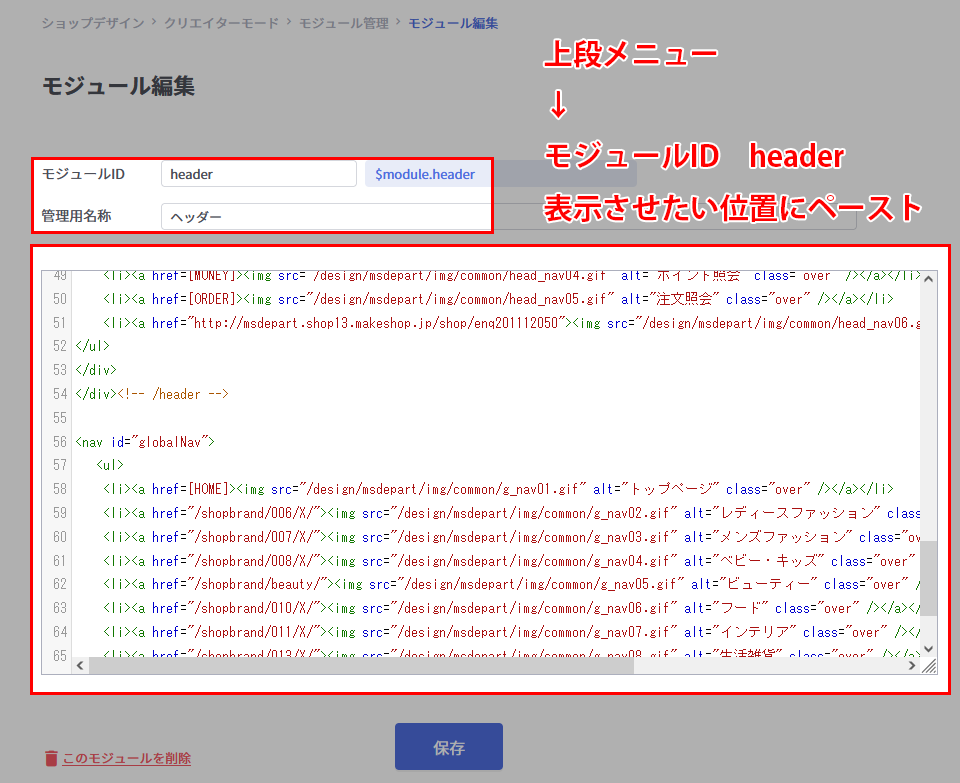Click code line 52 closing </ul>
The height and width of the screenshot is (783, 960).
92,346
